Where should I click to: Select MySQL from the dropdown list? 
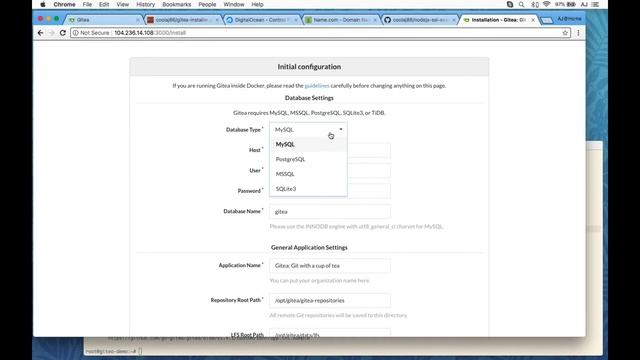[308, 144]
